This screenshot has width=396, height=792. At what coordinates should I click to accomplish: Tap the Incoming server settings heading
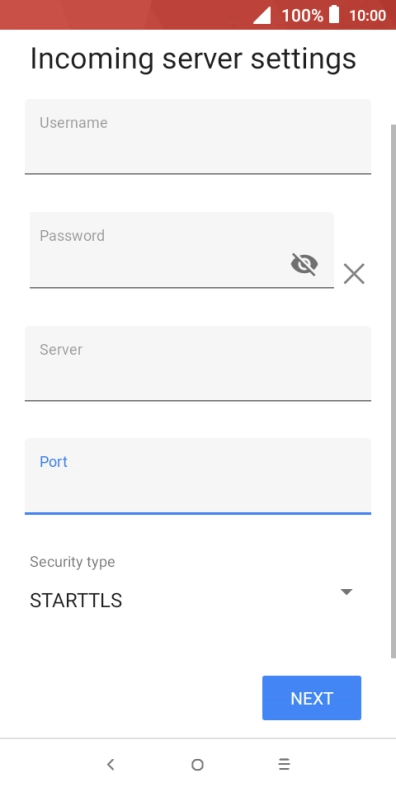(x=193, y=59)
